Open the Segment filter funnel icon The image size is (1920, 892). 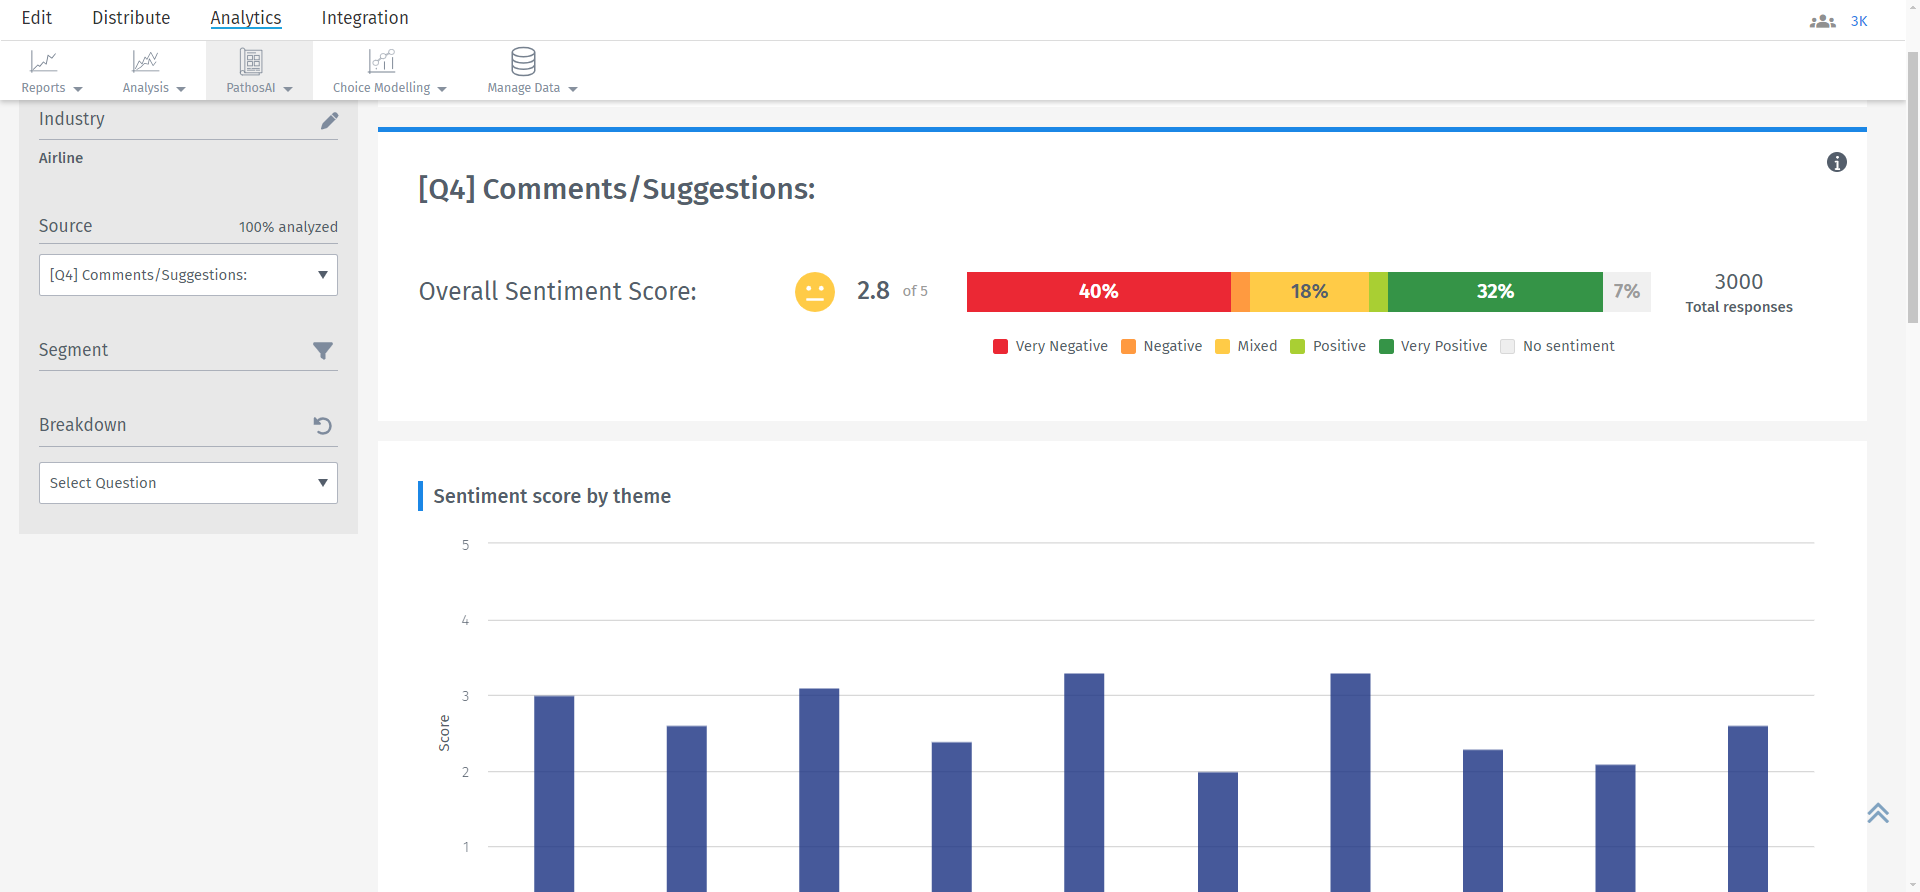323,351
